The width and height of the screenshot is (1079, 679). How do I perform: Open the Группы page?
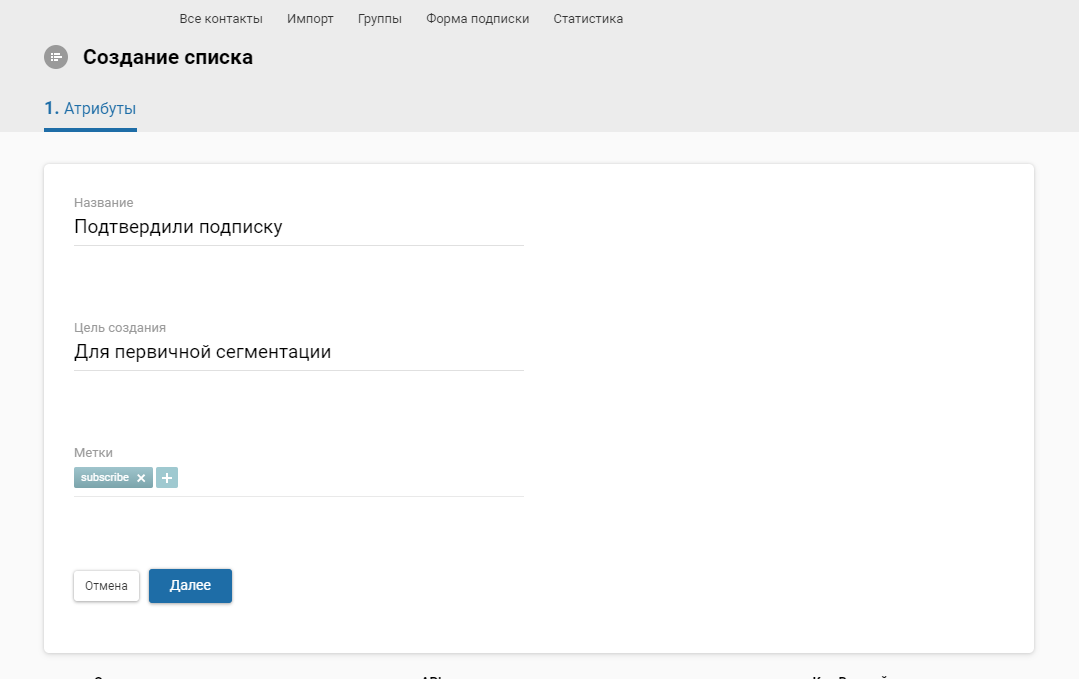click(380, 19)
